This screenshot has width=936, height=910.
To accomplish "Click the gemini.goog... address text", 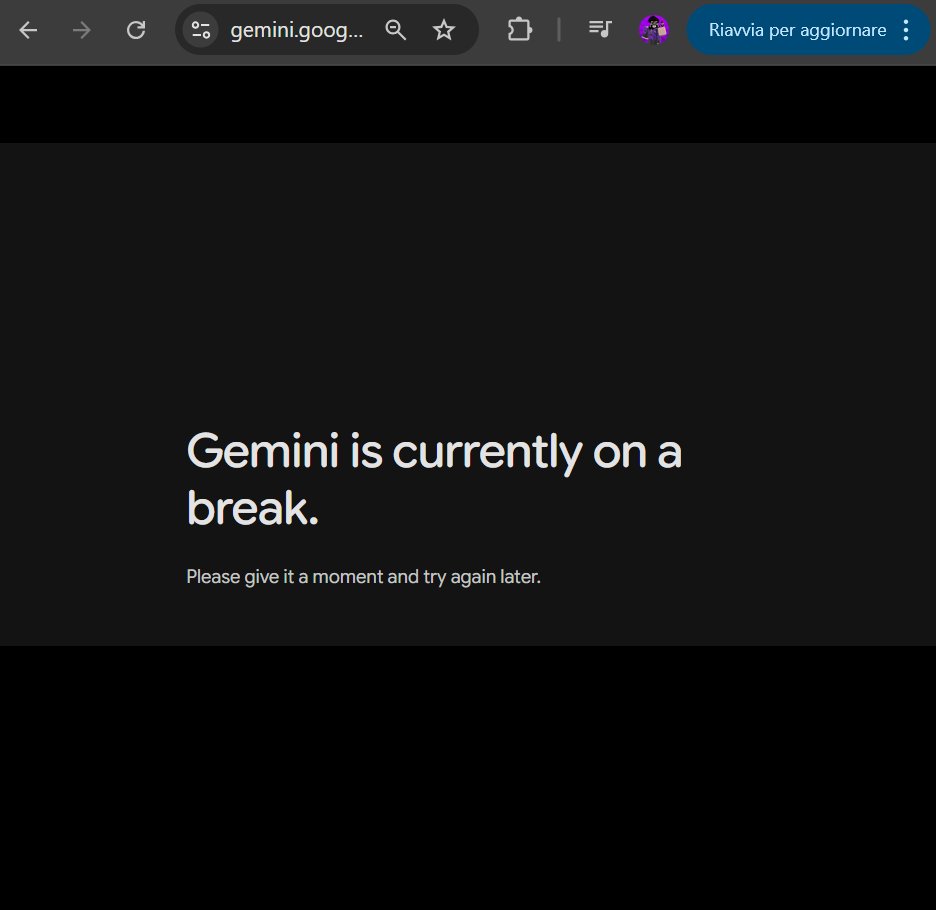I will pyautogui.click(x=297, y=30).
